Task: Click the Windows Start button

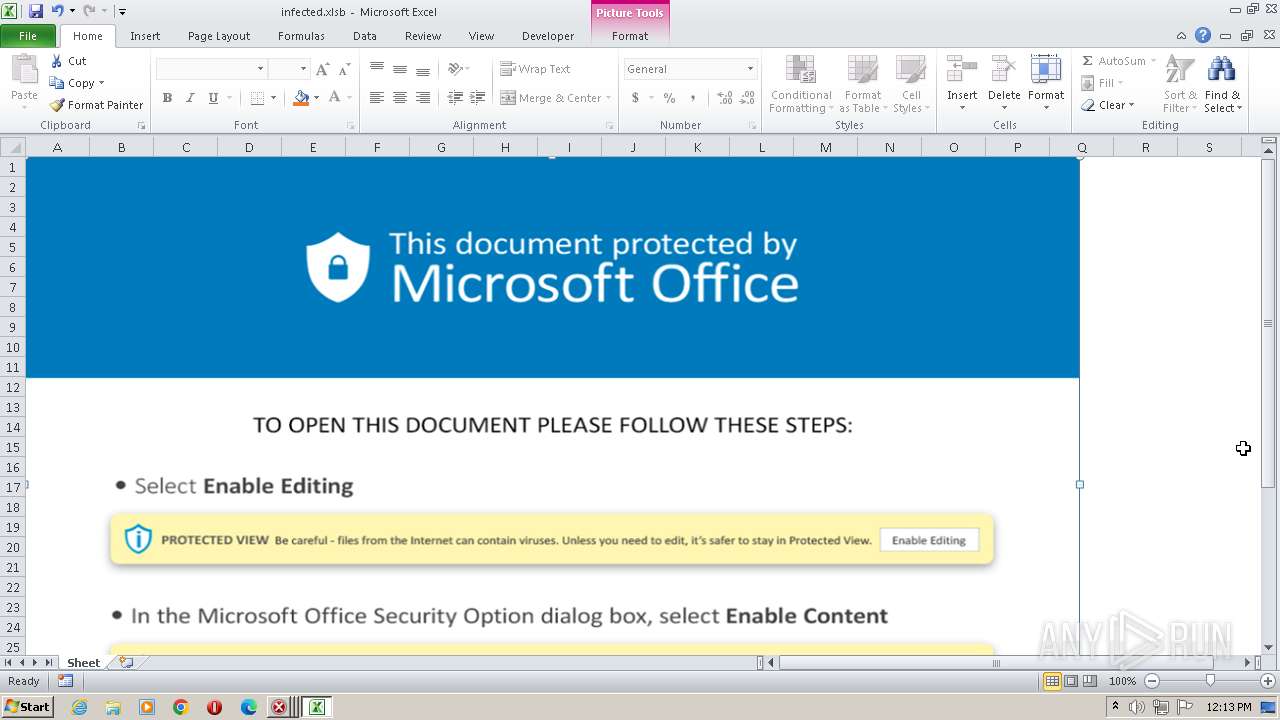Action: click(27, 707)
